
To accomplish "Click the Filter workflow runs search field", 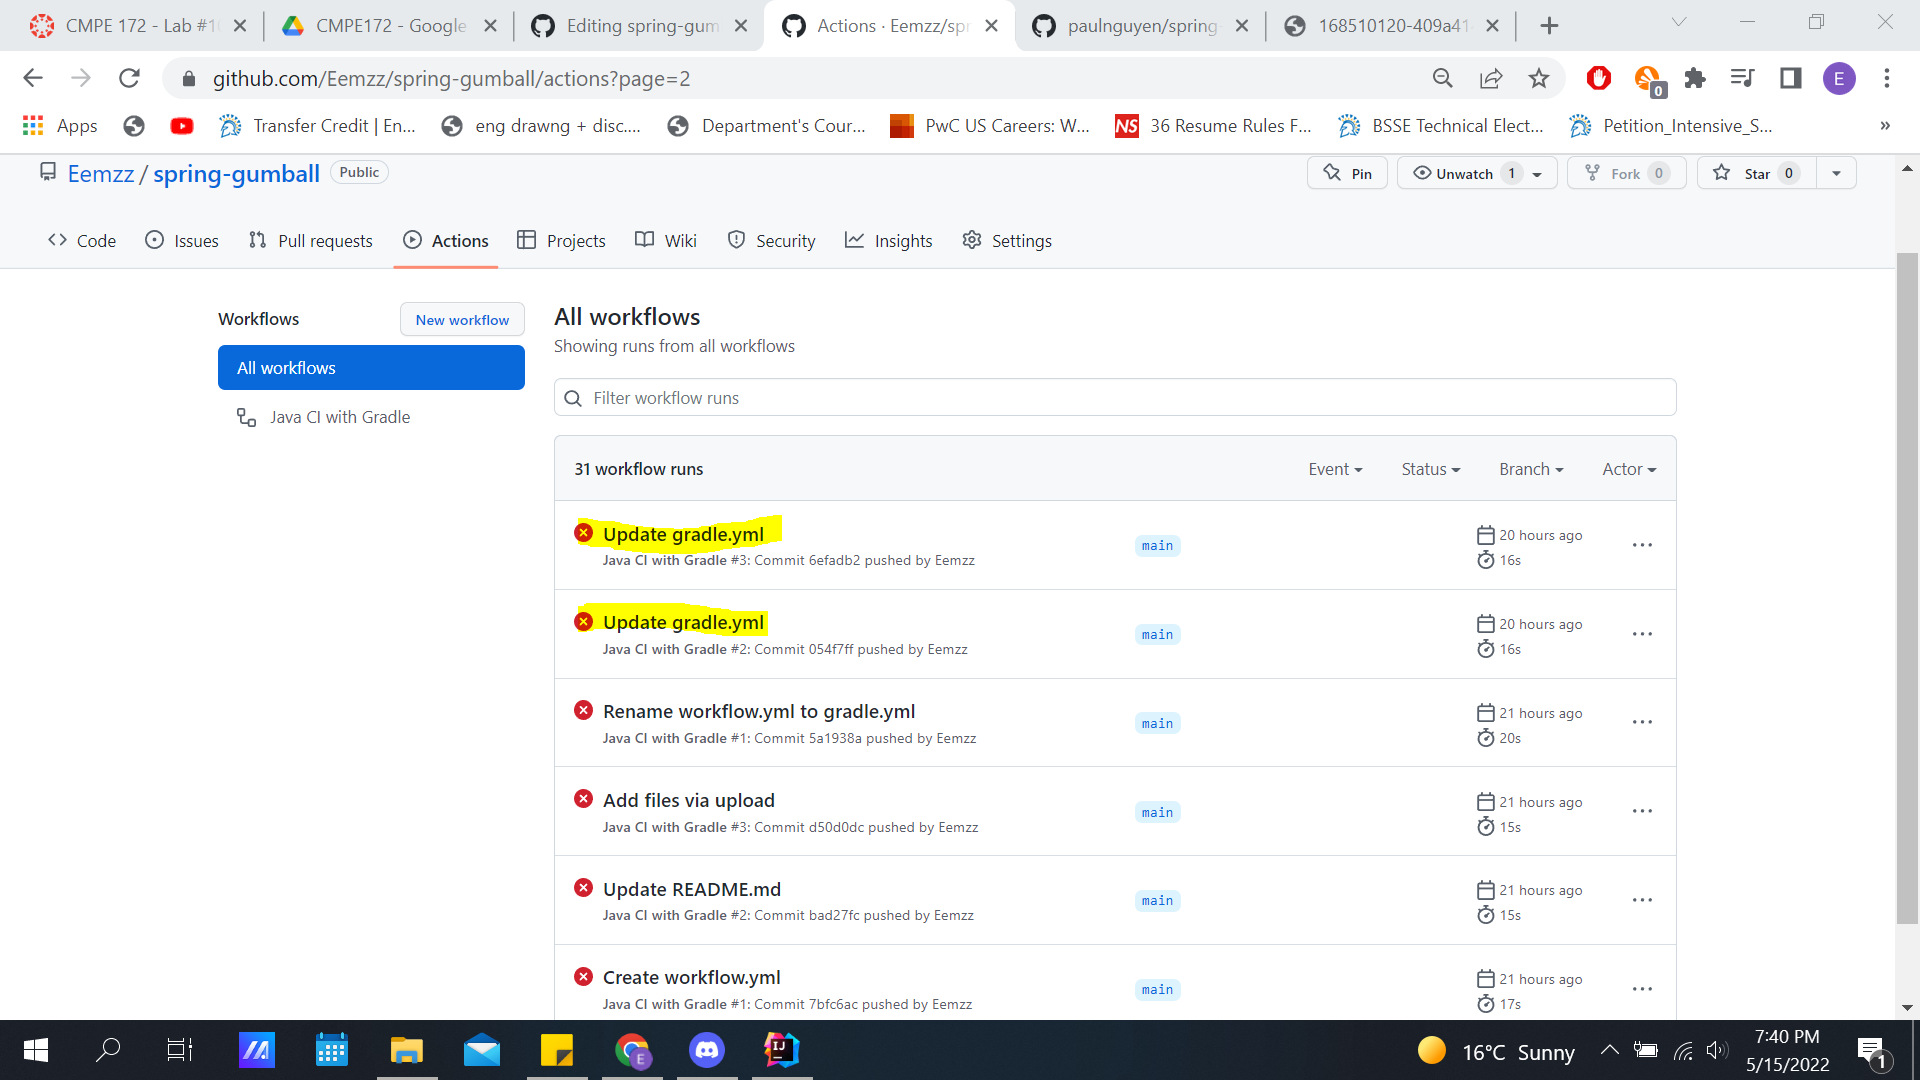I will click(1115, 398).
